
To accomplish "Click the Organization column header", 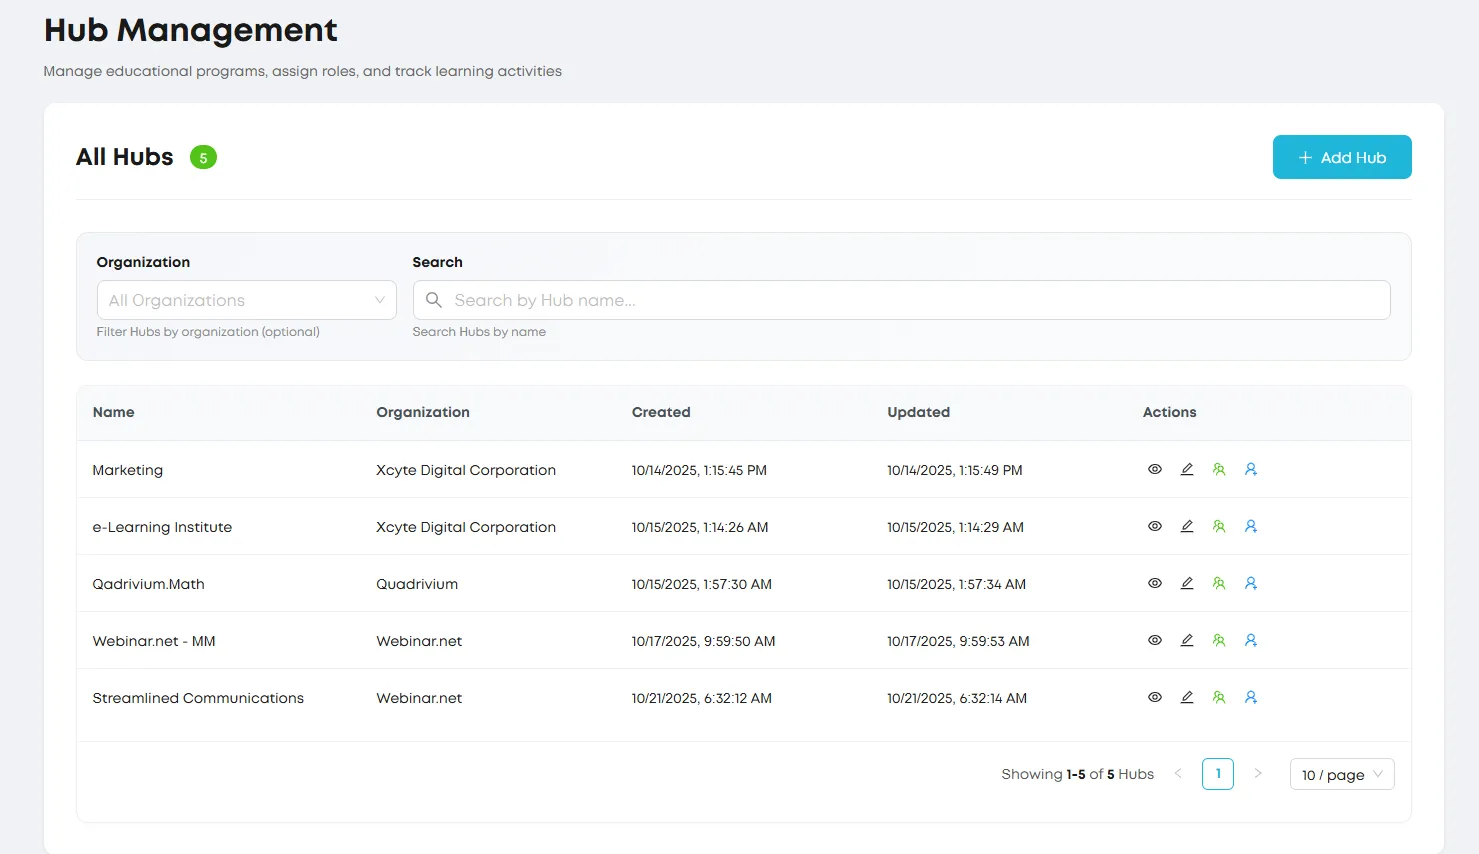I will click(x=423, y=412).
